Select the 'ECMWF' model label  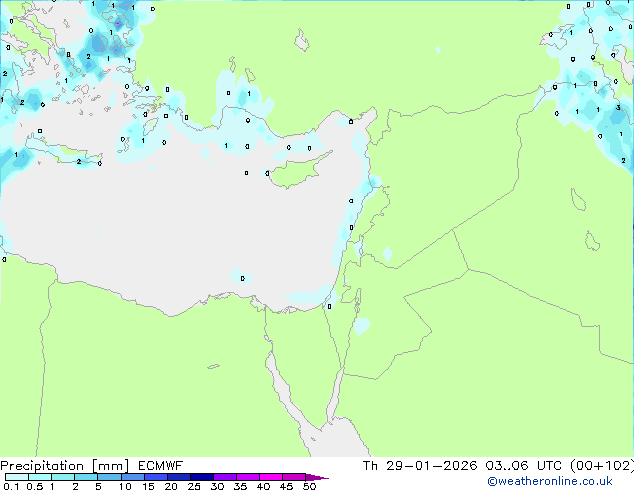click(x=161, y=466)
